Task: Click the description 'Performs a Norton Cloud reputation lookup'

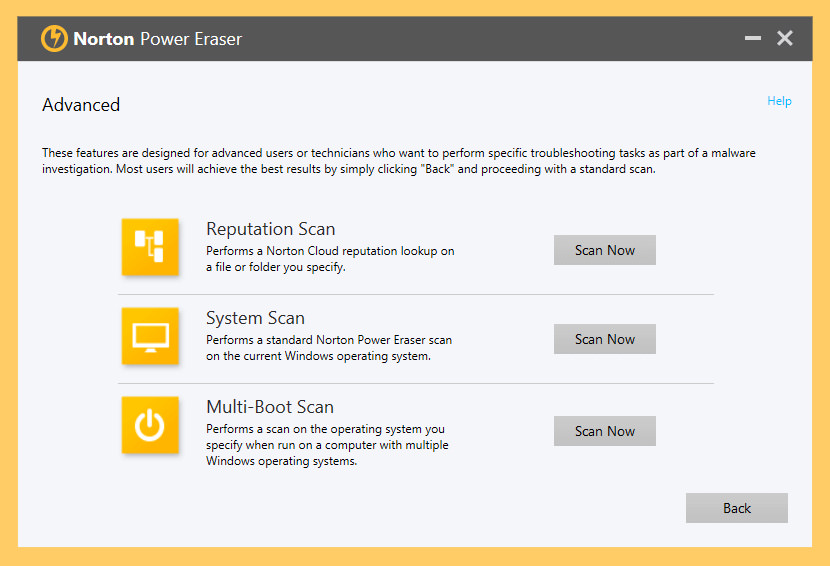Action: (x=330, y=259)
